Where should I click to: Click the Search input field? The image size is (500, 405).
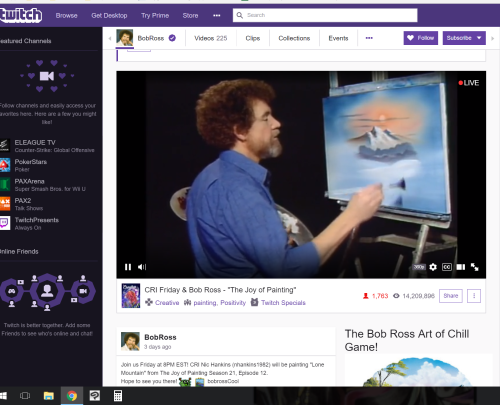click(325, 15)
